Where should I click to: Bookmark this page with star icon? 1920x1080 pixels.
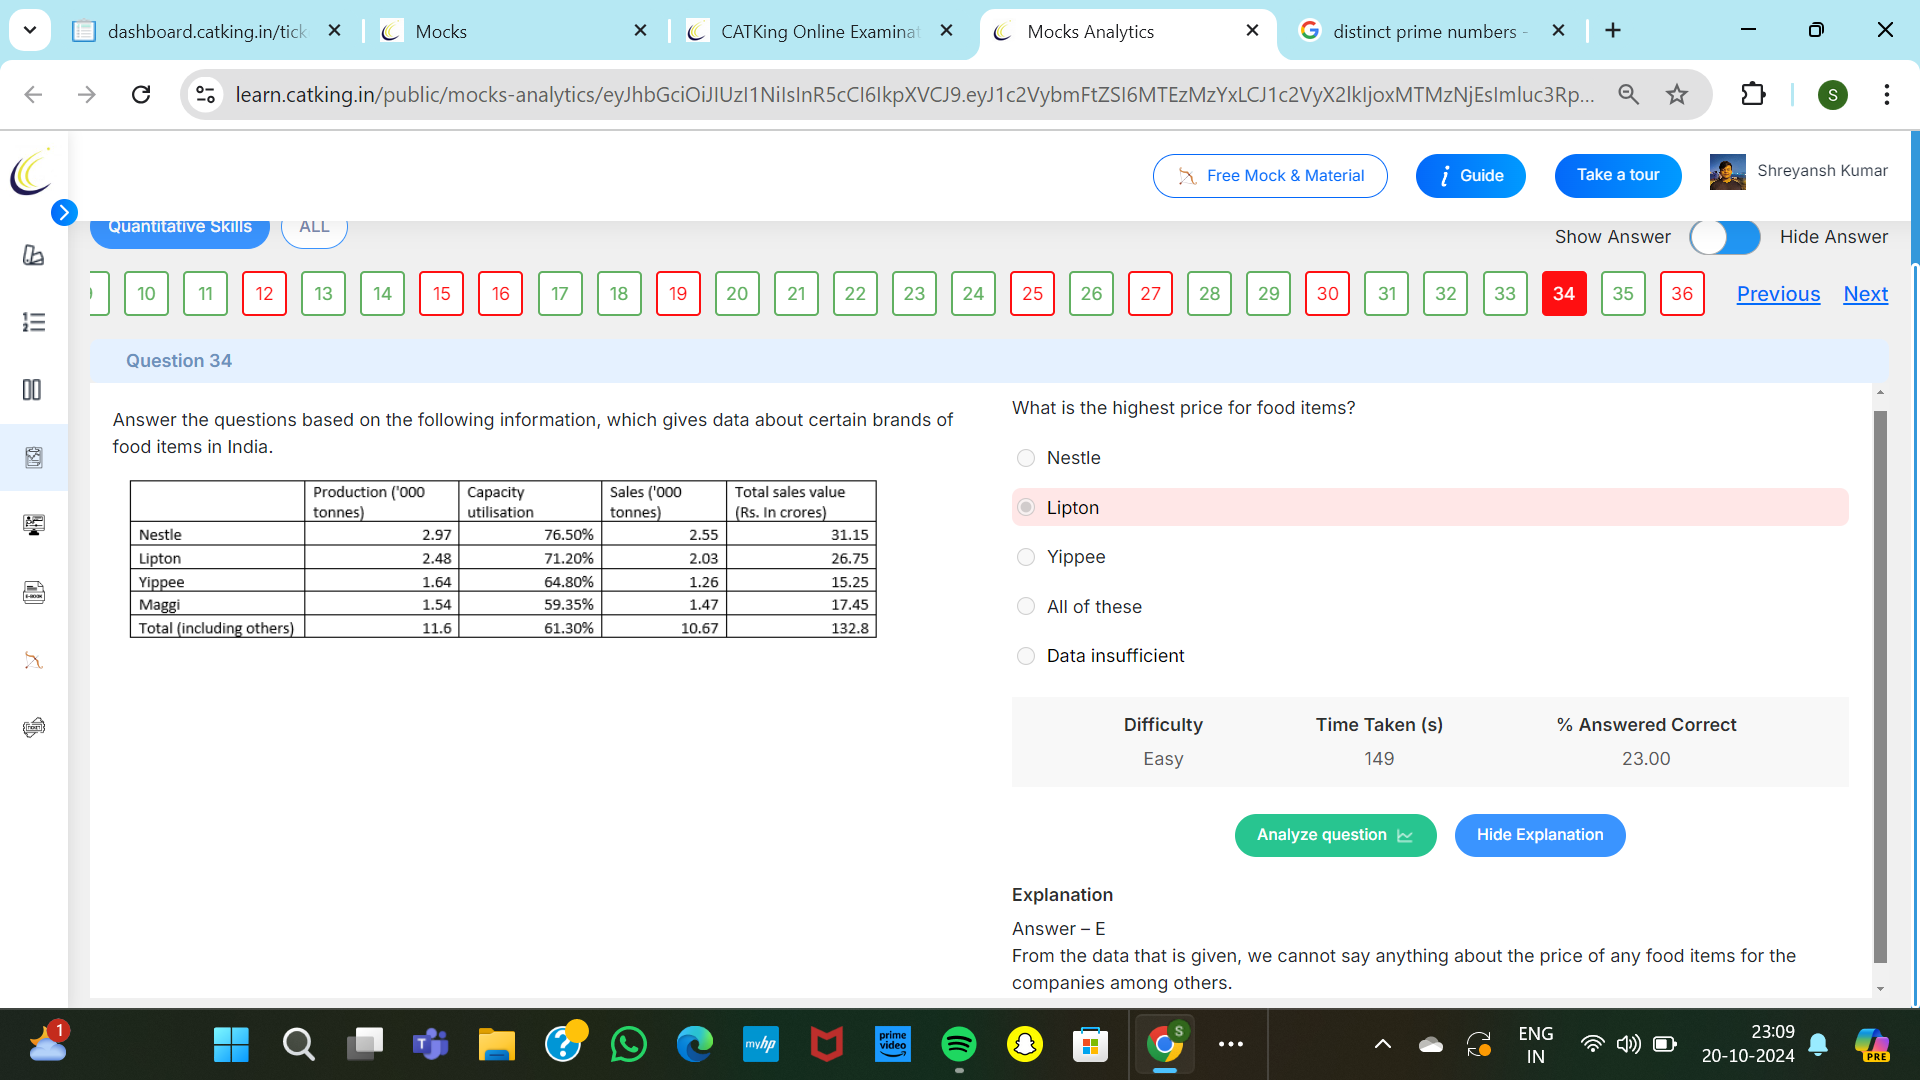(1677, 94)
